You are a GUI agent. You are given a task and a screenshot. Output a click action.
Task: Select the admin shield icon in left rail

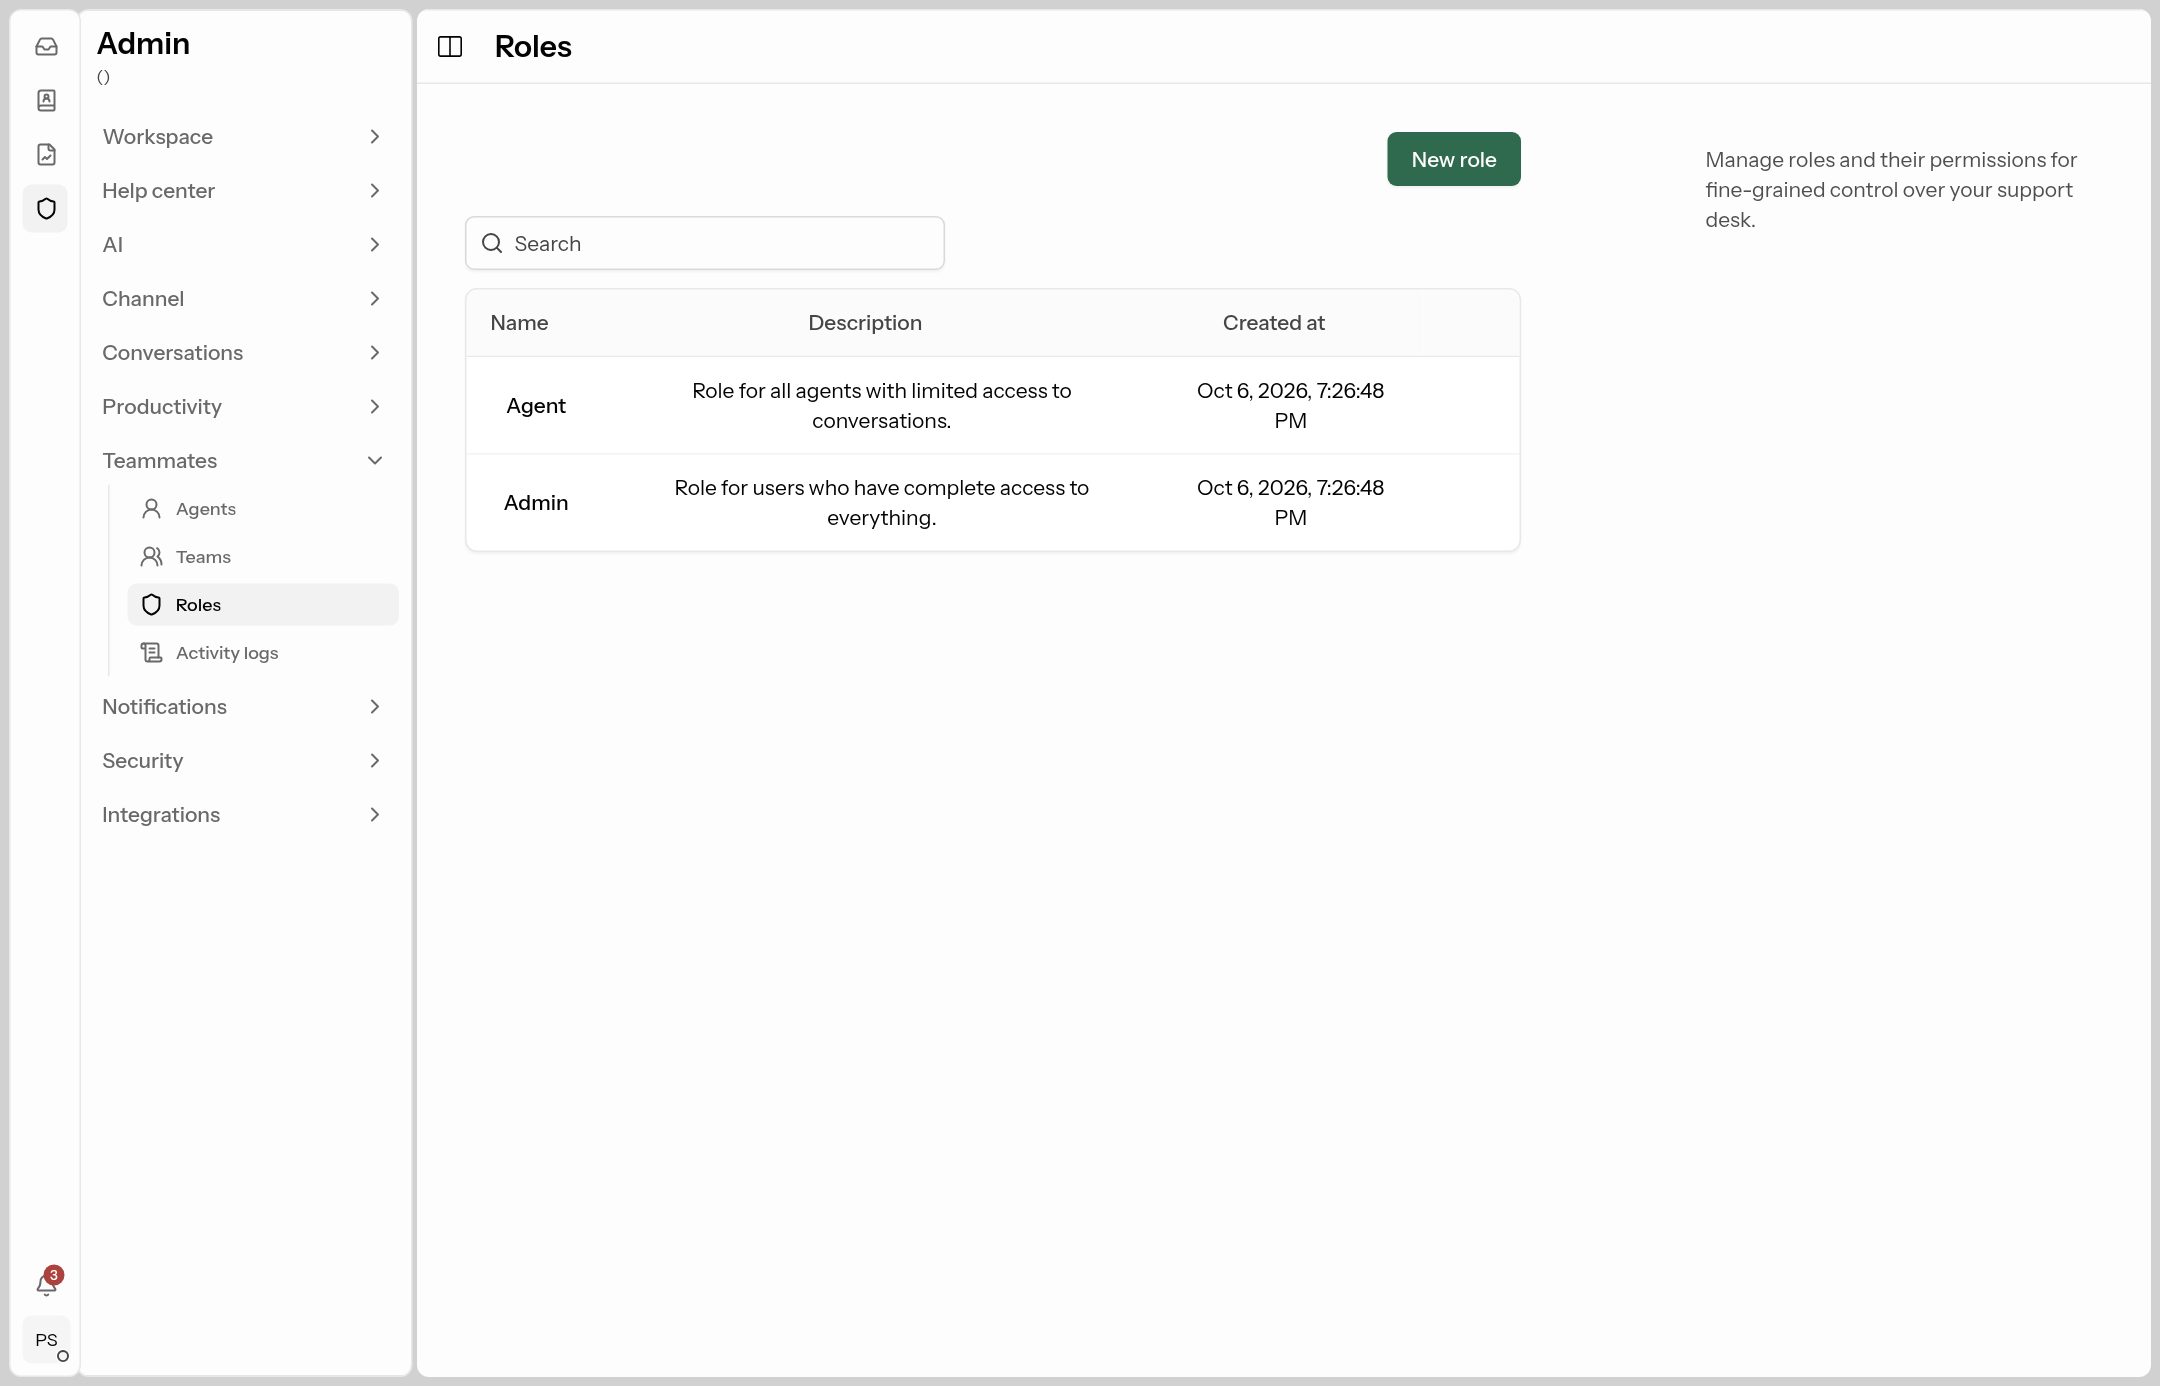click(46, 208)
